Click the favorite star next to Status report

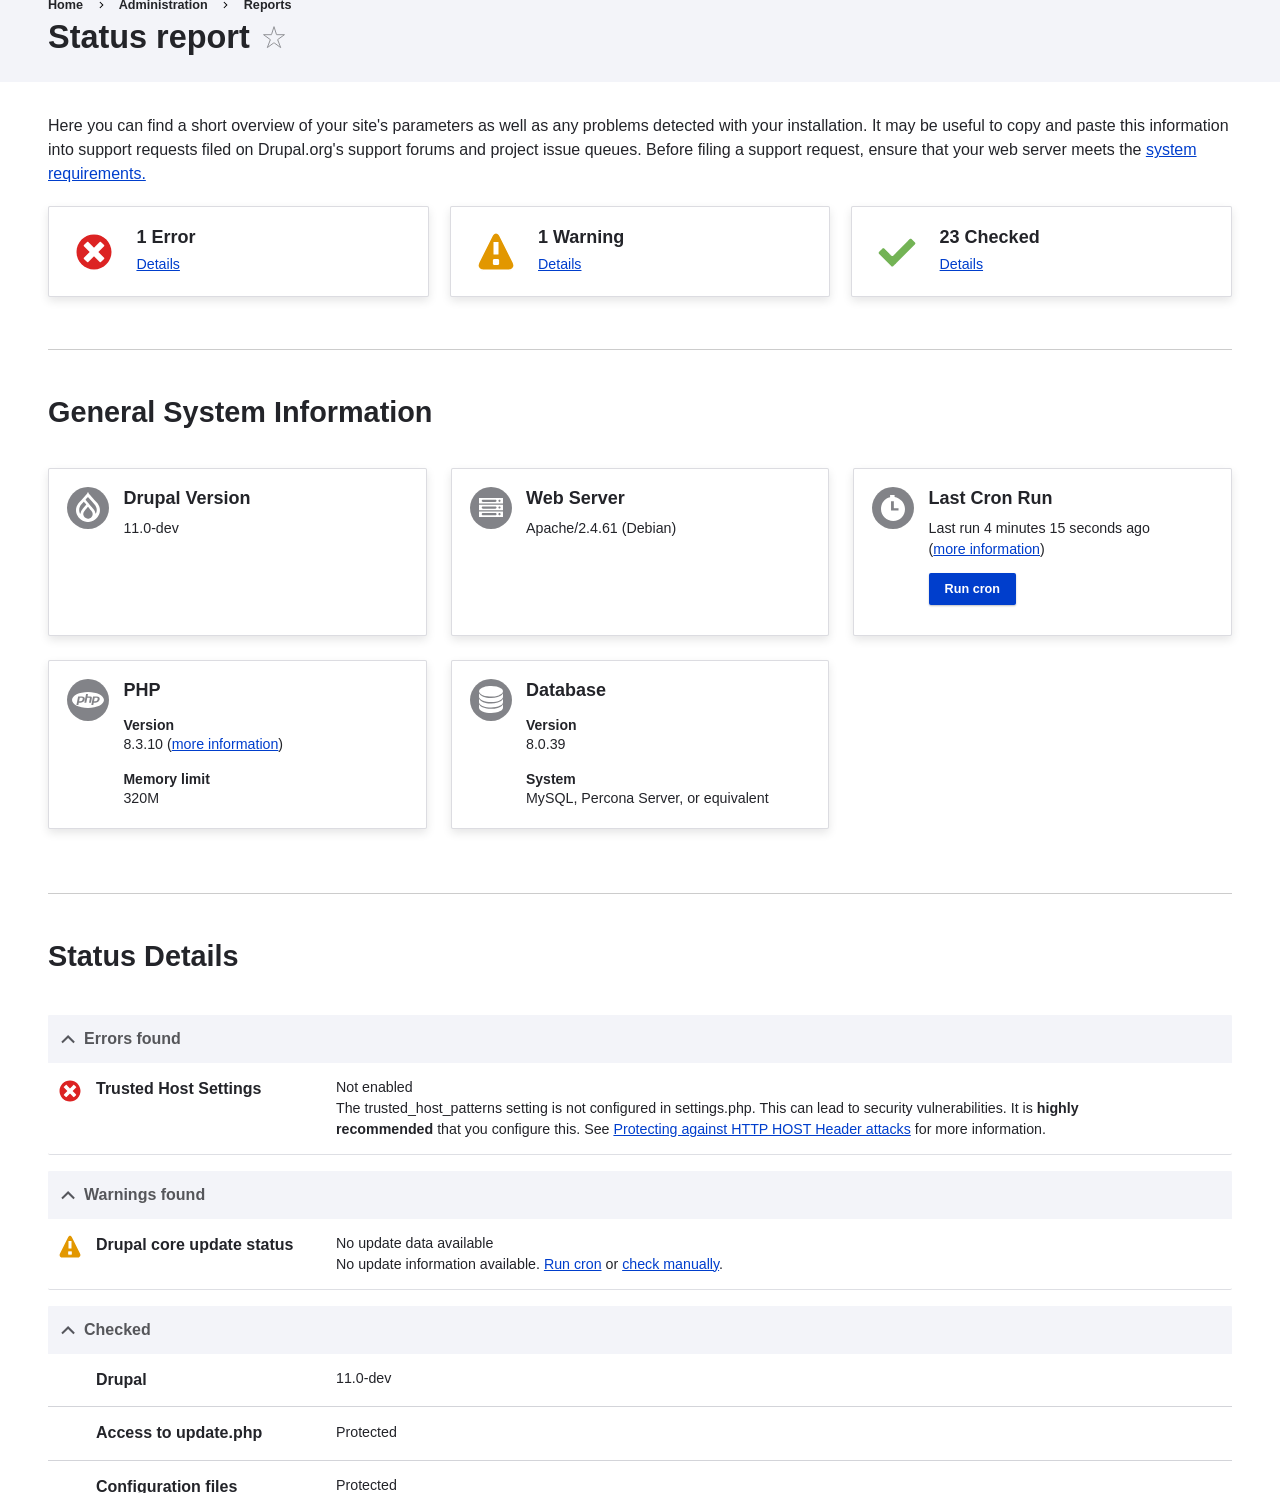pos(274,38)
